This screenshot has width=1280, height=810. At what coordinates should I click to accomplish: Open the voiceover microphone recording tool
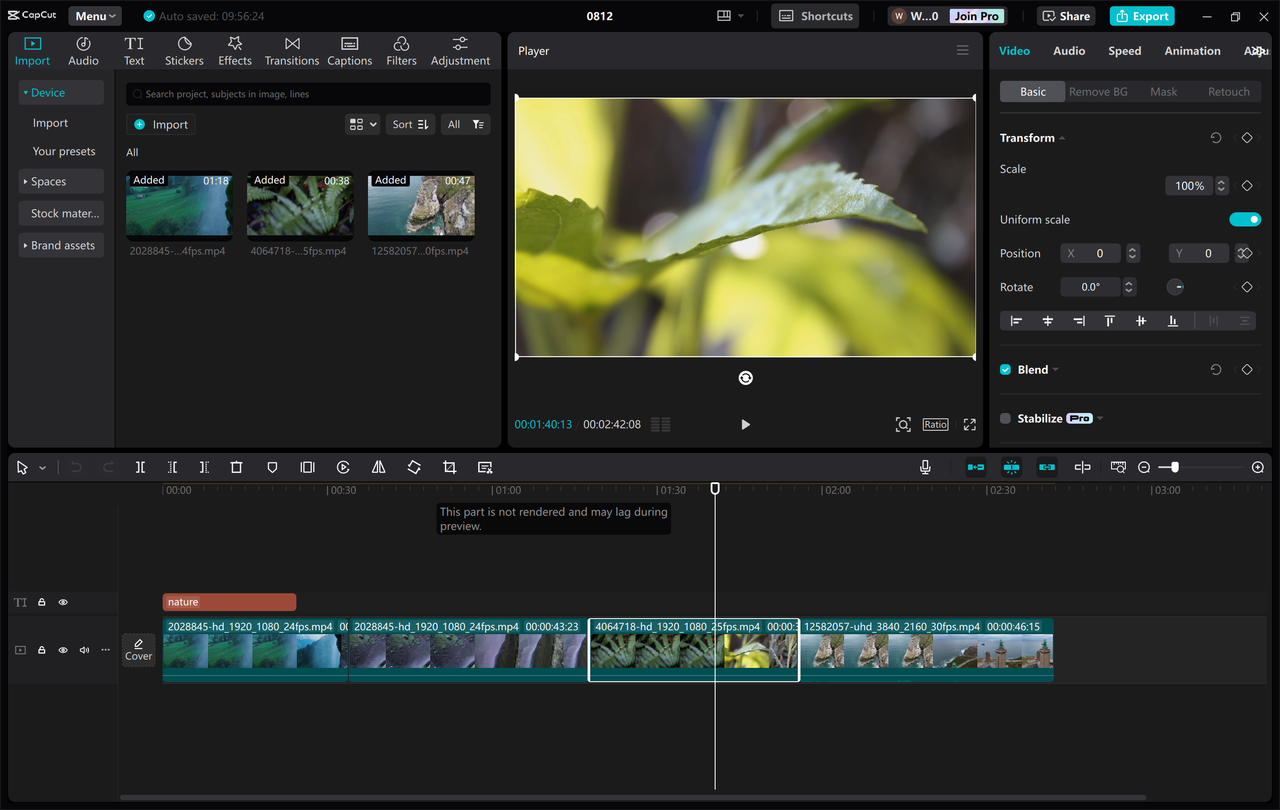pos(925,466)
